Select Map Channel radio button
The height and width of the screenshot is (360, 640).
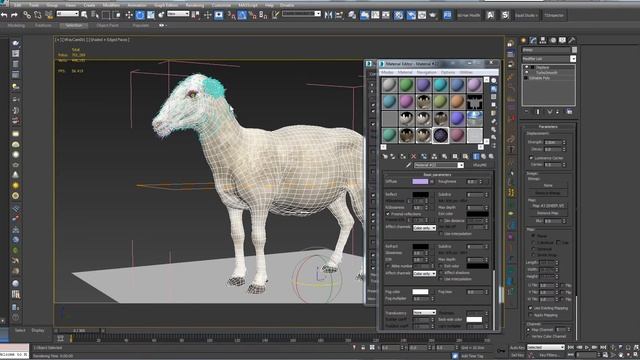coord(529,330)
